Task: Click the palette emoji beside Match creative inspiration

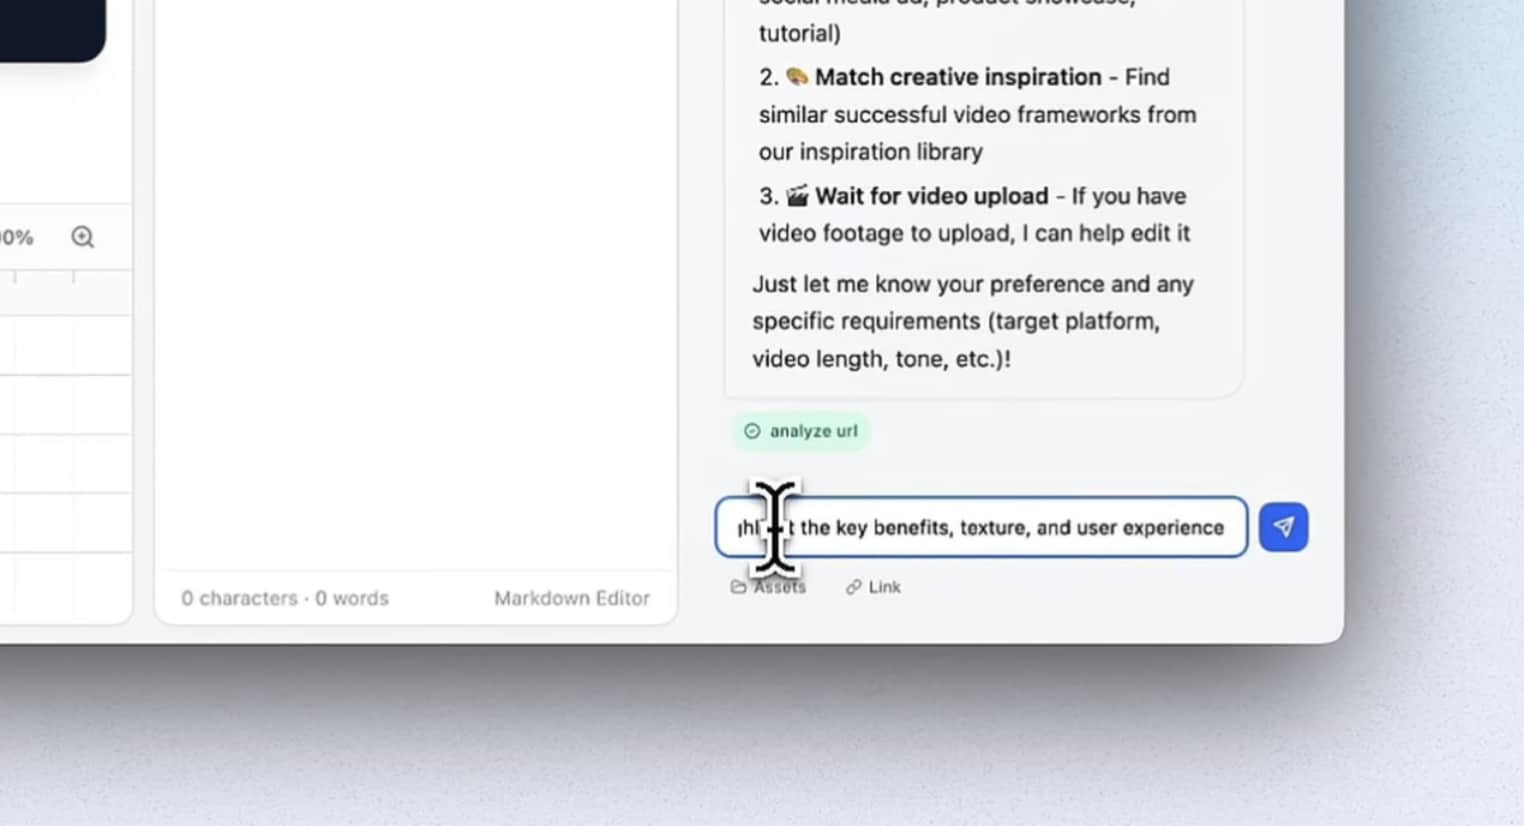Action: click(797, 77)
